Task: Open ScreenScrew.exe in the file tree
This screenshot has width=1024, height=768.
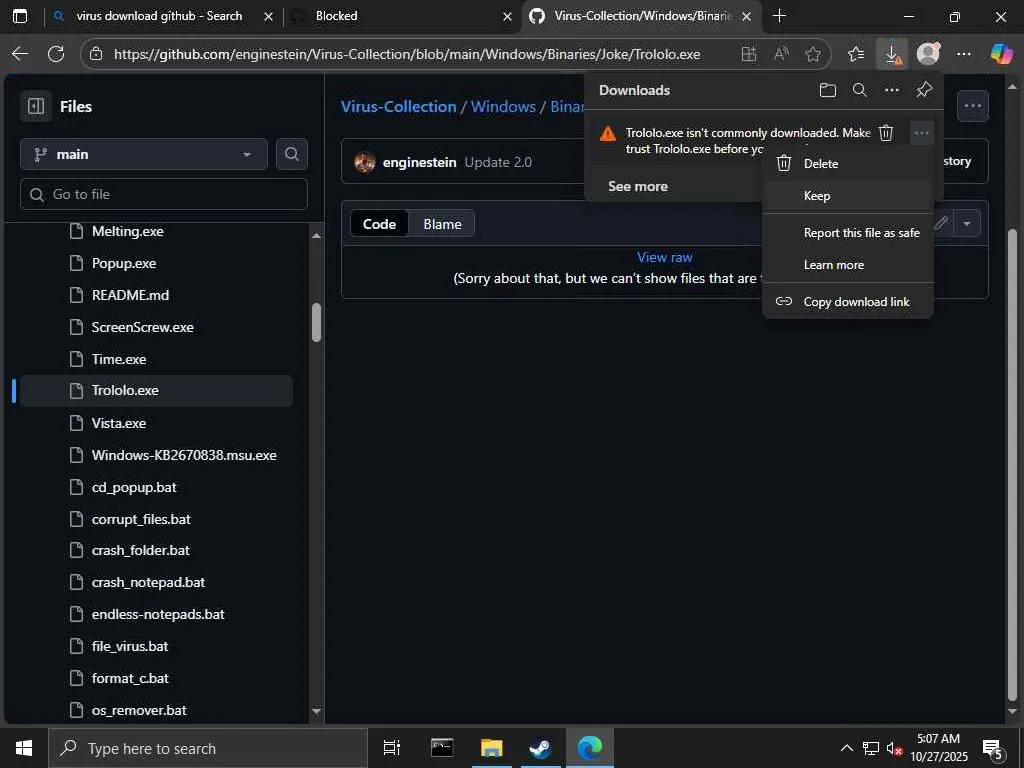Action: coord(142,327)
